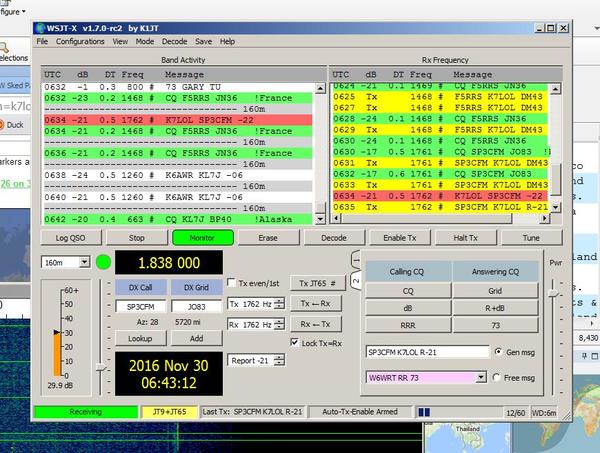Click the Add button
This screenshot has height=453, width=600.
coord(196,338)
